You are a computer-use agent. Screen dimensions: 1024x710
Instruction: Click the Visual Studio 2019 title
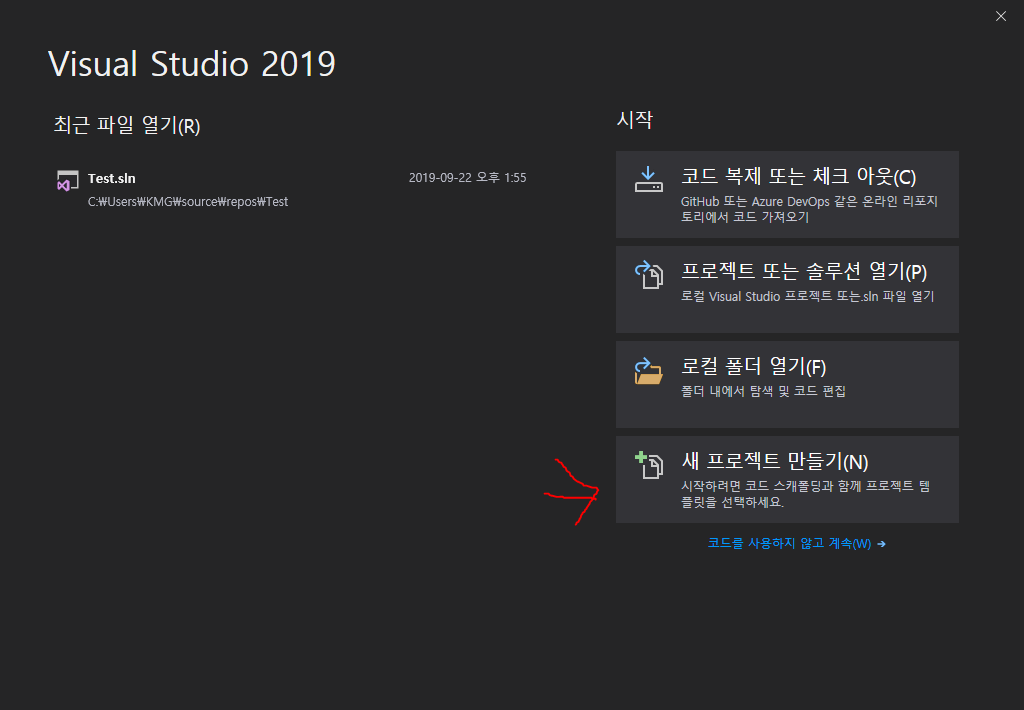(x=192, y=64)
